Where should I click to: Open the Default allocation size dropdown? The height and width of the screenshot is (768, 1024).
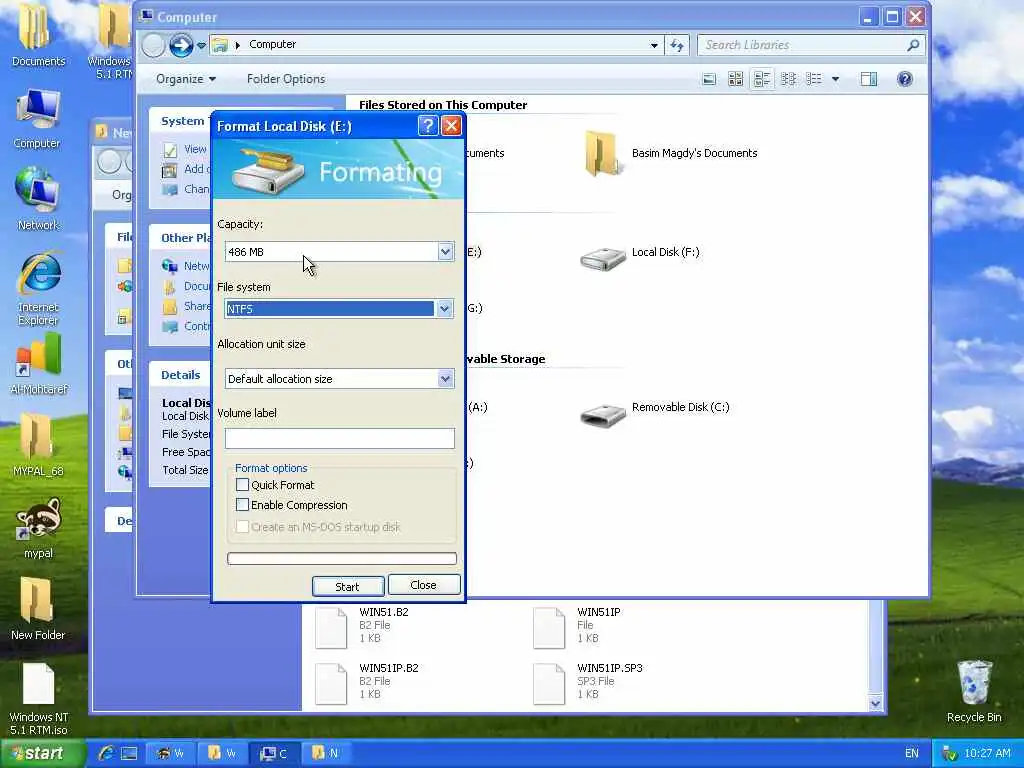(445, 379)
